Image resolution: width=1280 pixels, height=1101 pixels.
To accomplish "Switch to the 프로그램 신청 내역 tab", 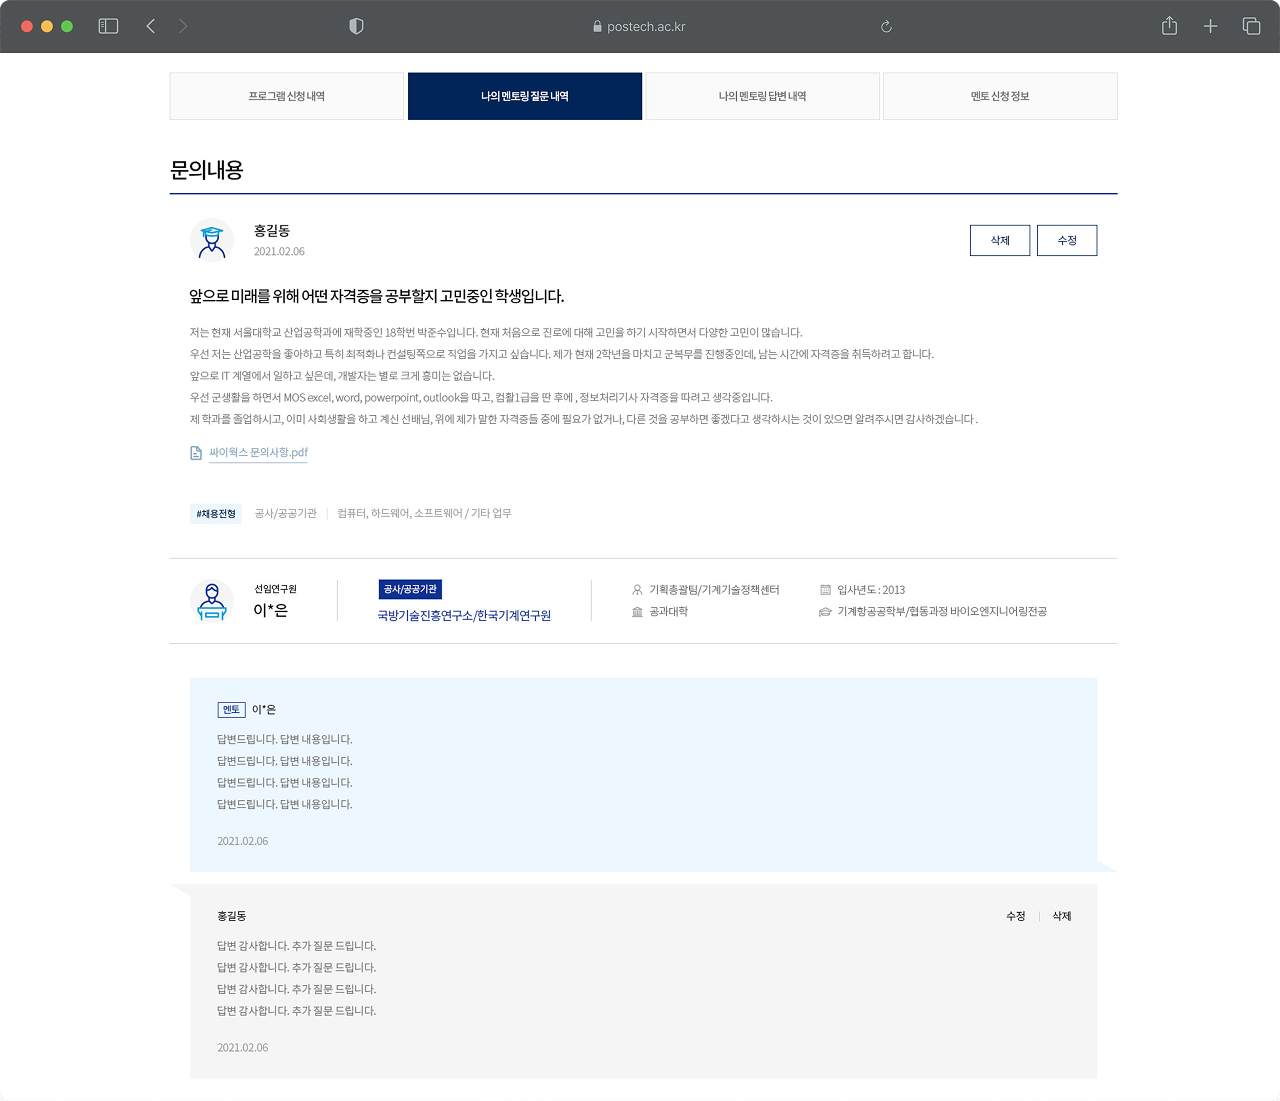I will [x=287, y=96].
